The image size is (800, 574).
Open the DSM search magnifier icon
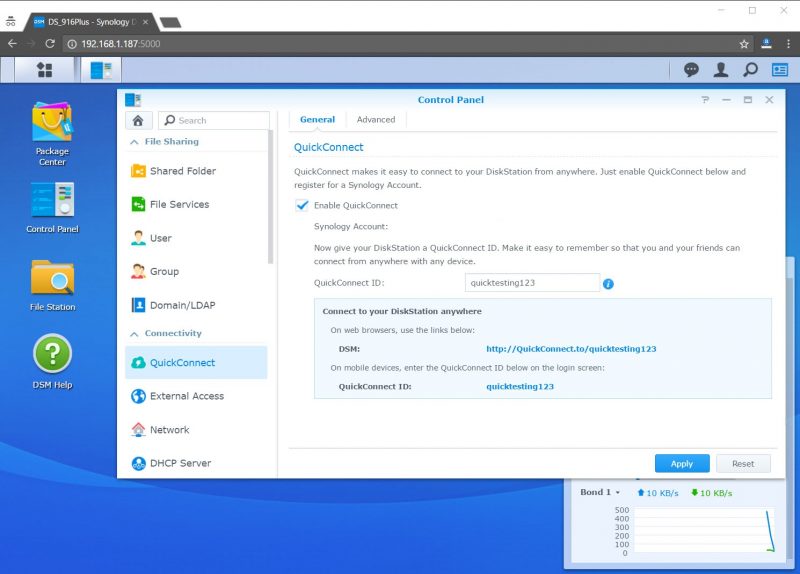click(x=750, y=70)
